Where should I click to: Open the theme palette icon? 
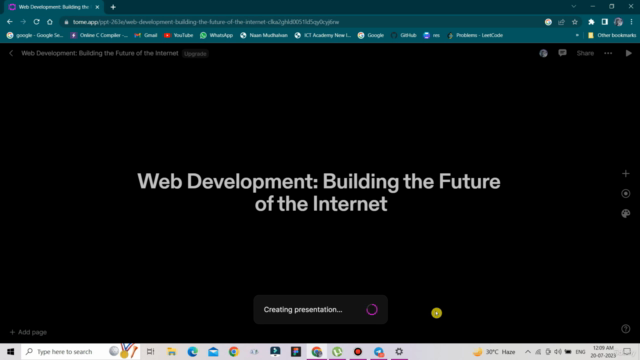click(x=625, y=213)
